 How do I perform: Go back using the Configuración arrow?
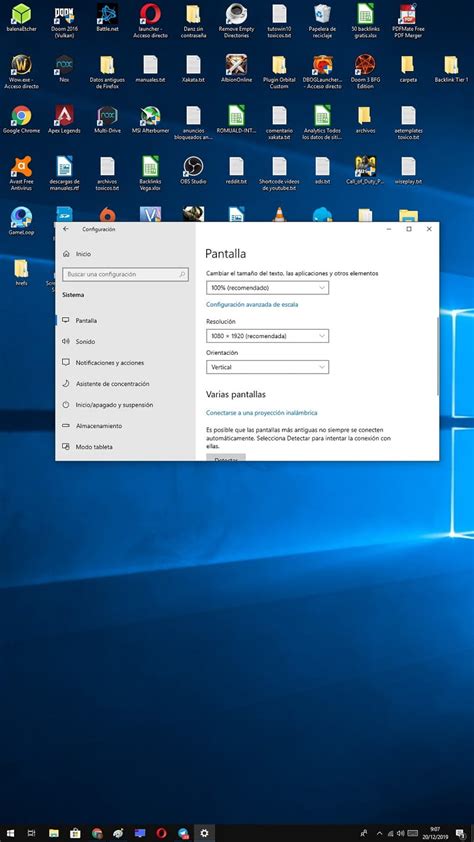pyautogui.click(x=66, y=229)
